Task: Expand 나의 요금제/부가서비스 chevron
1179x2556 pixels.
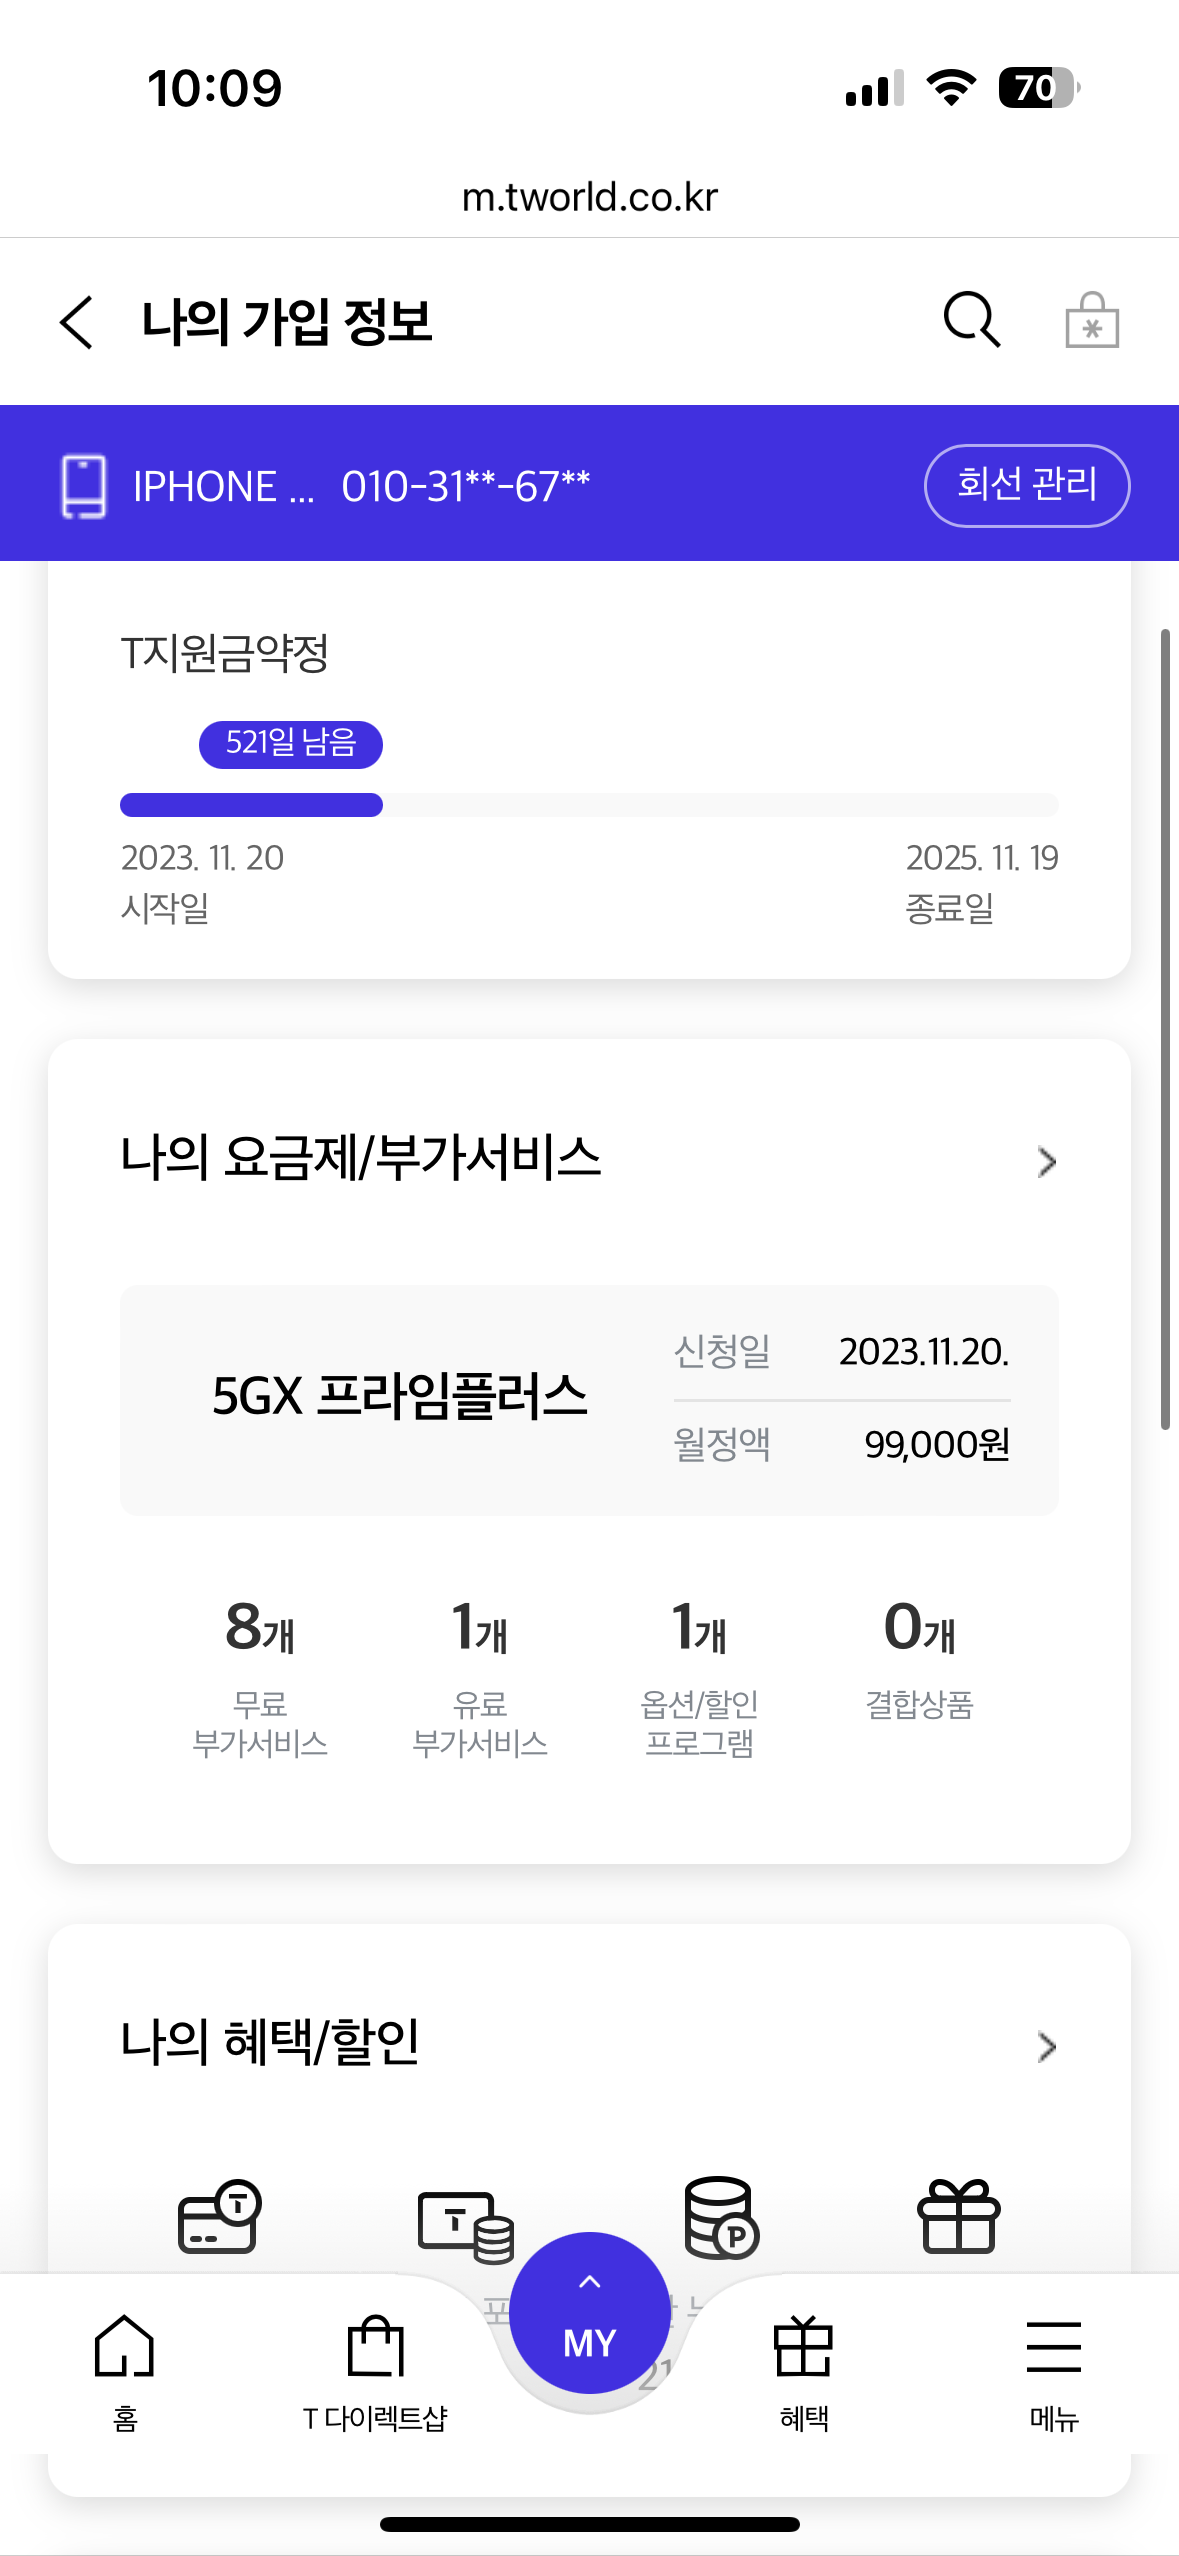Action: click(1046, 1161)
